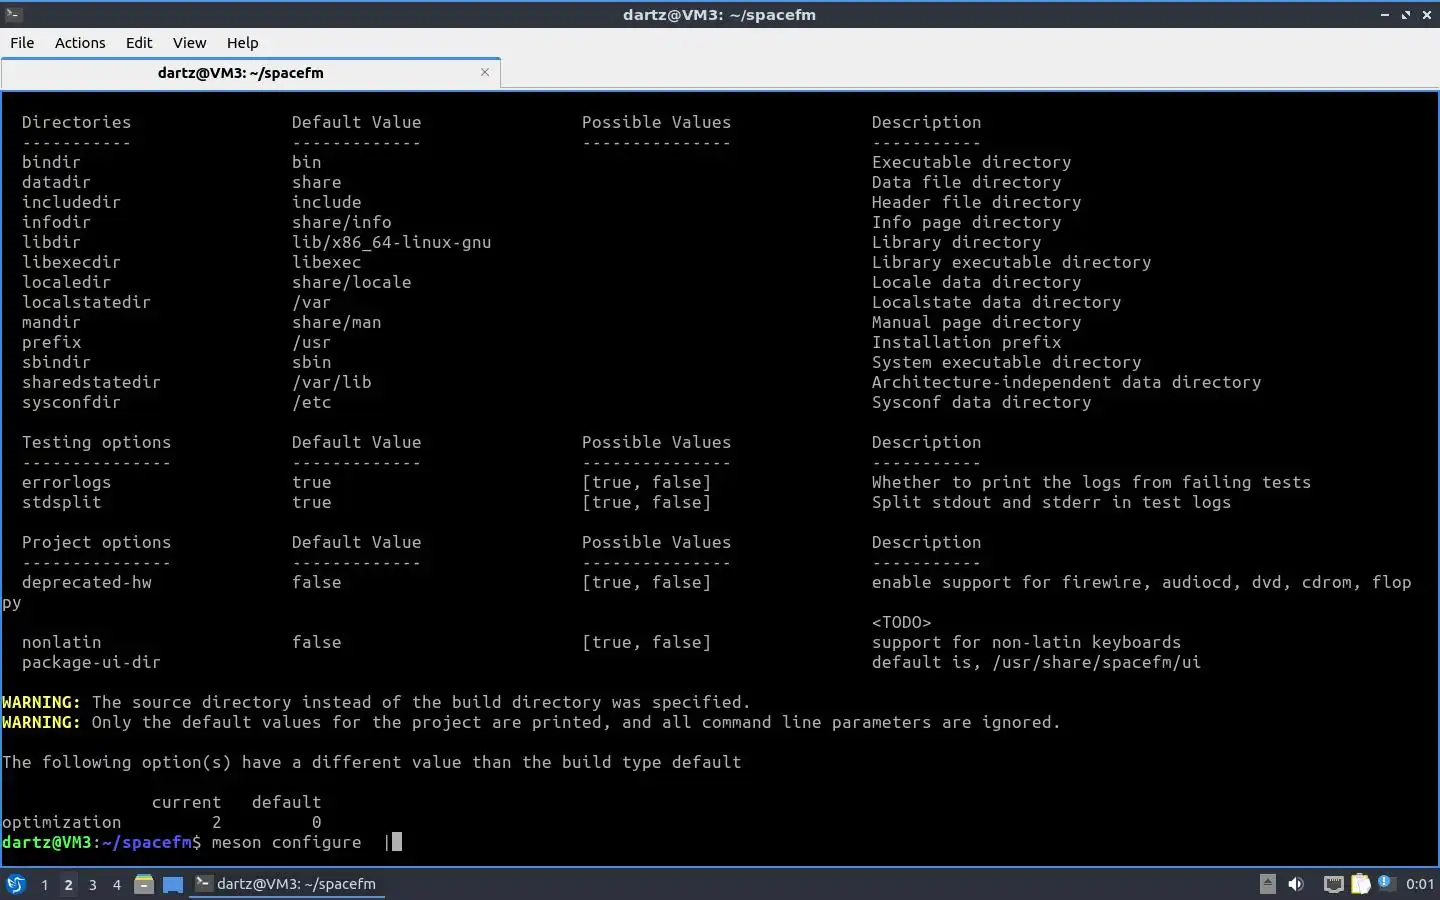This screenshot has height=900, width=1440.
Task: Click the warning about only default values printed
Action: pyautogui.click(x=531, y=722)
